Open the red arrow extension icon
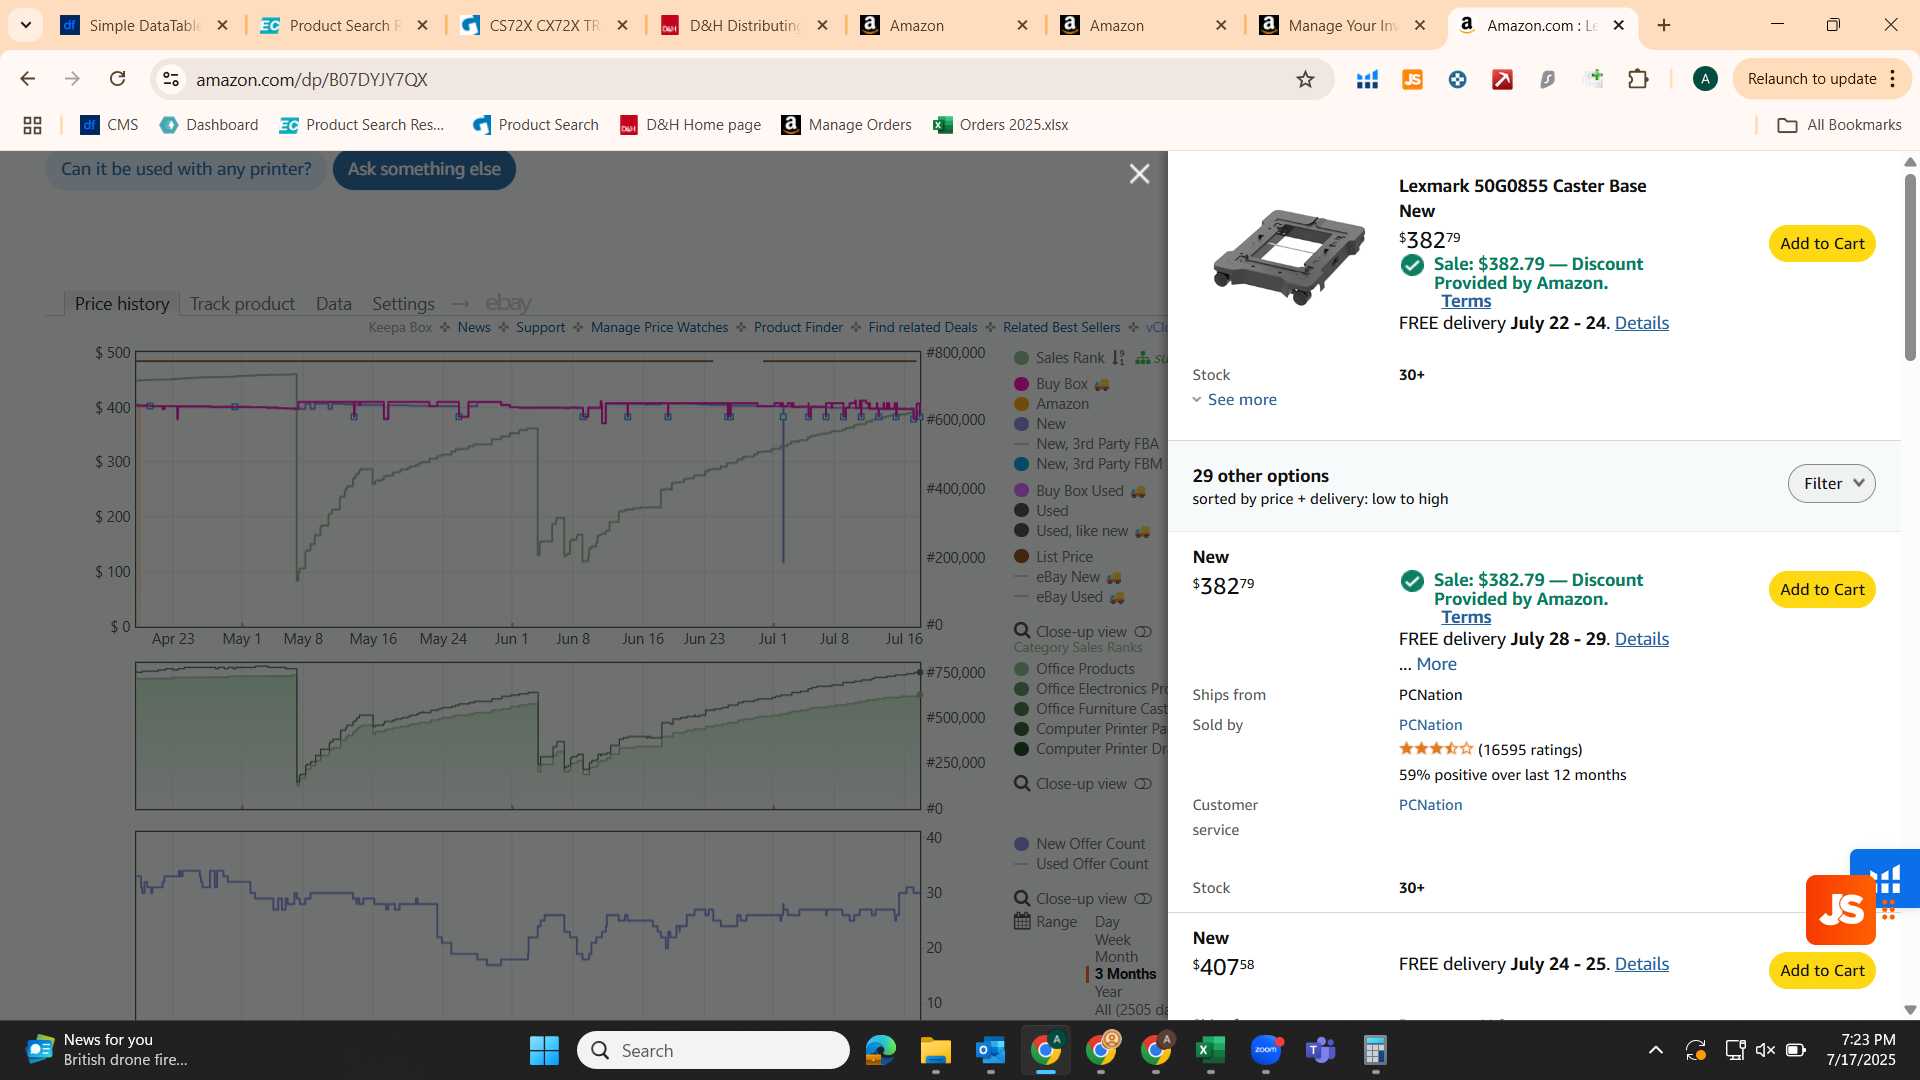Screen dimensions: 1920x1080 click(1502, 79)
